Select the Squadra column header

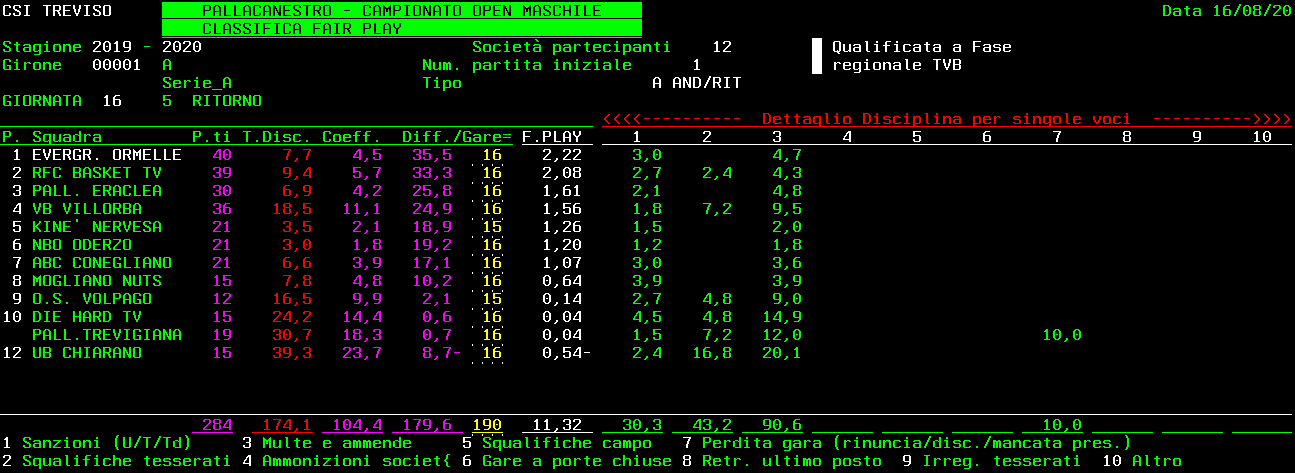tap(66, 137)
